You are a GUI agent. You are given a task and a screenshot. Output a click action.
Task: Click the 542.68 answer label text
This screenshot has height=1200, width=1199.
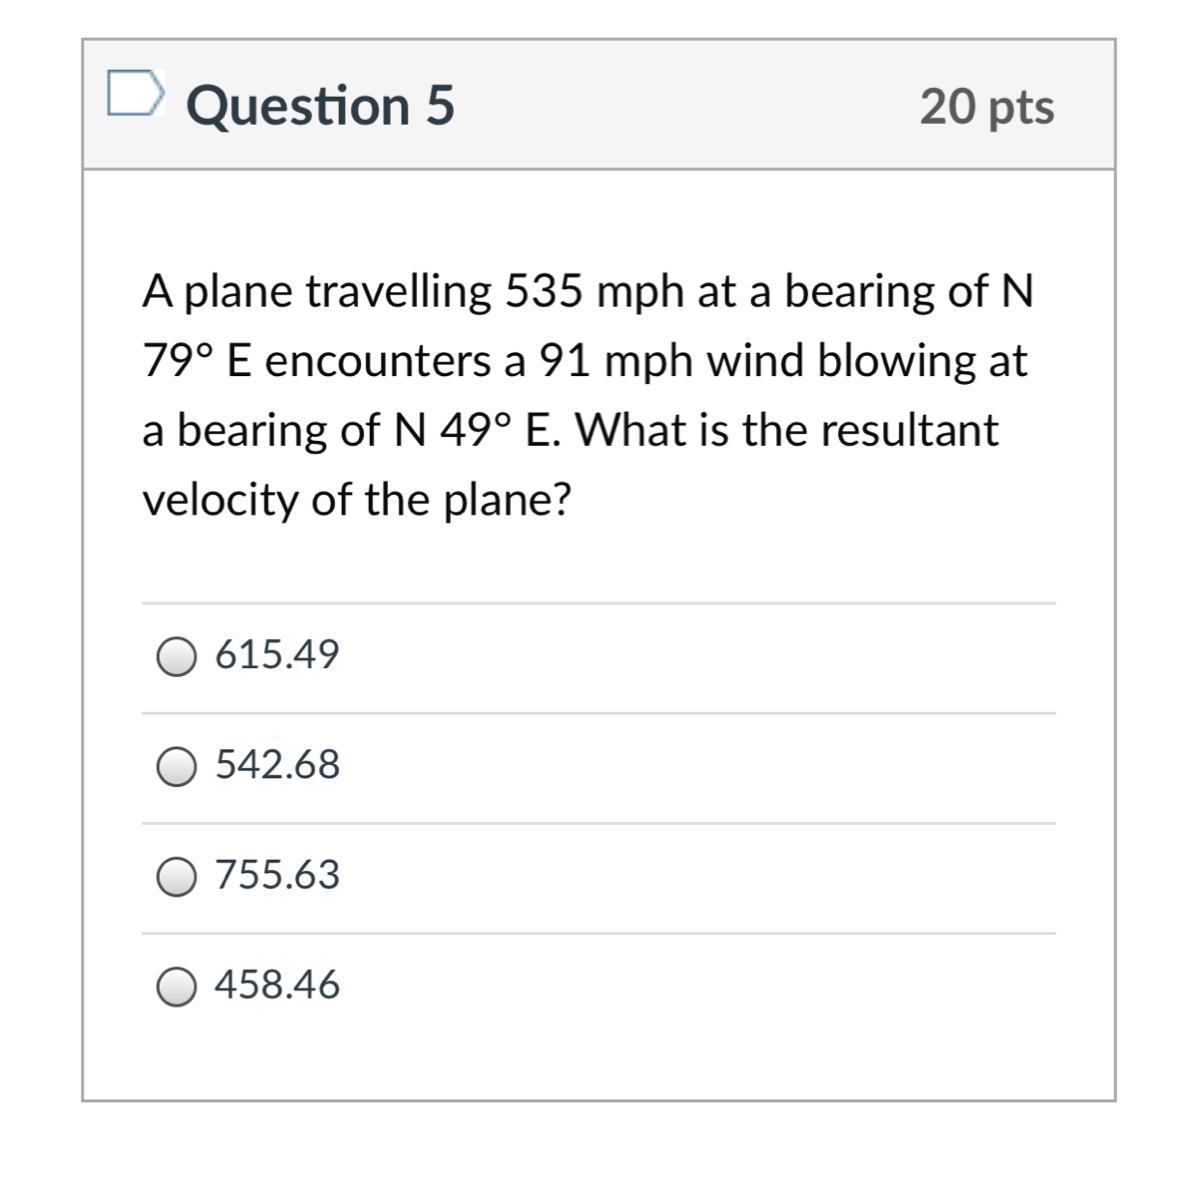[x=277, y=765]
